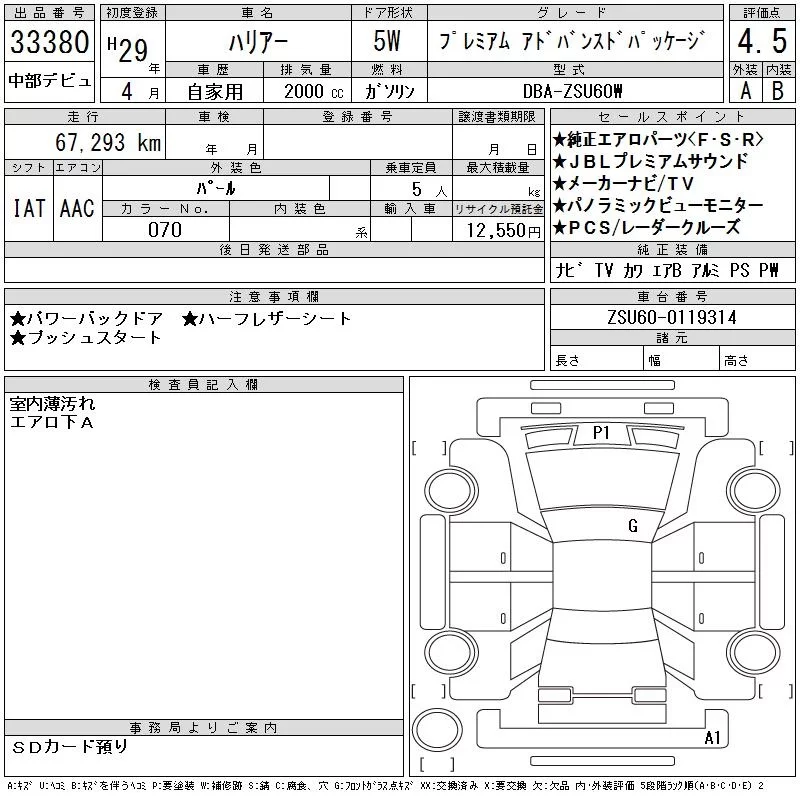Click the note パワーバックドア
Viewport: 800px width, 800px height.
[86, 319]
